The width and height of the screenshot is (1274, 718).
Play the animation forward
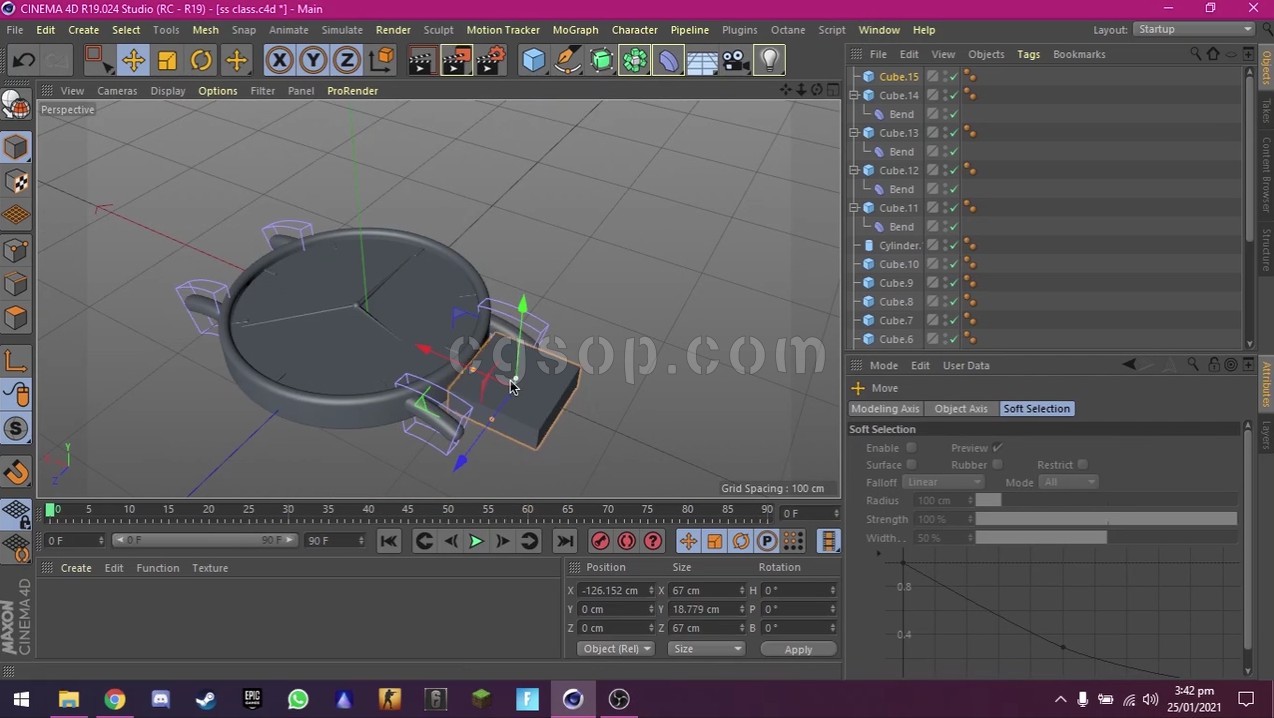click(476, 541)
